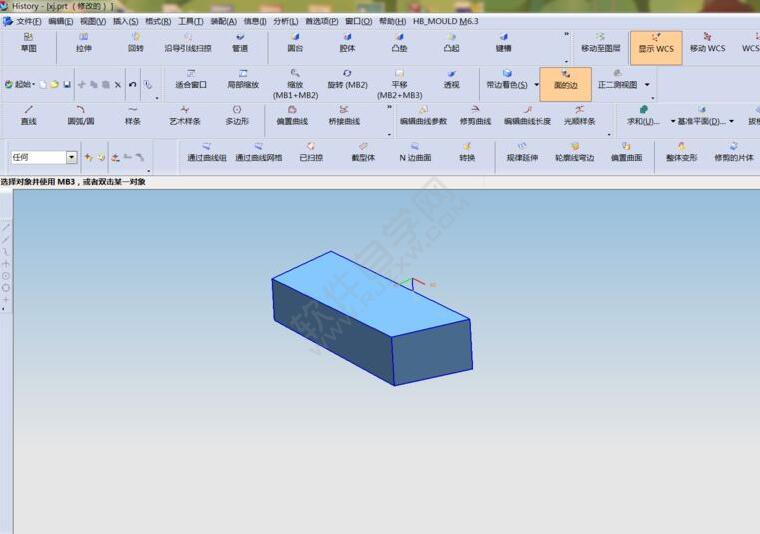Open 编辑曲线长度 curve length tool
The width and height of the screenshot is (760, 534).
pyautogui.click(x=527, y=115)
